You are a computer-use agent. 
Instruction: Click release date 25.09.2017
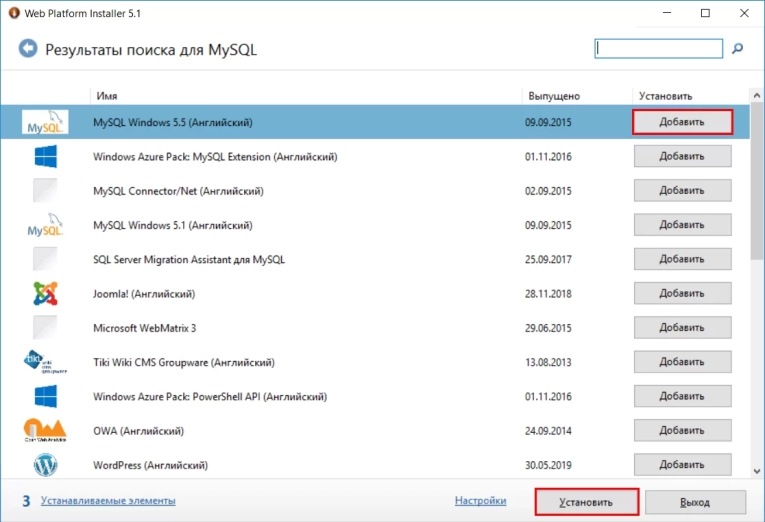548,260
